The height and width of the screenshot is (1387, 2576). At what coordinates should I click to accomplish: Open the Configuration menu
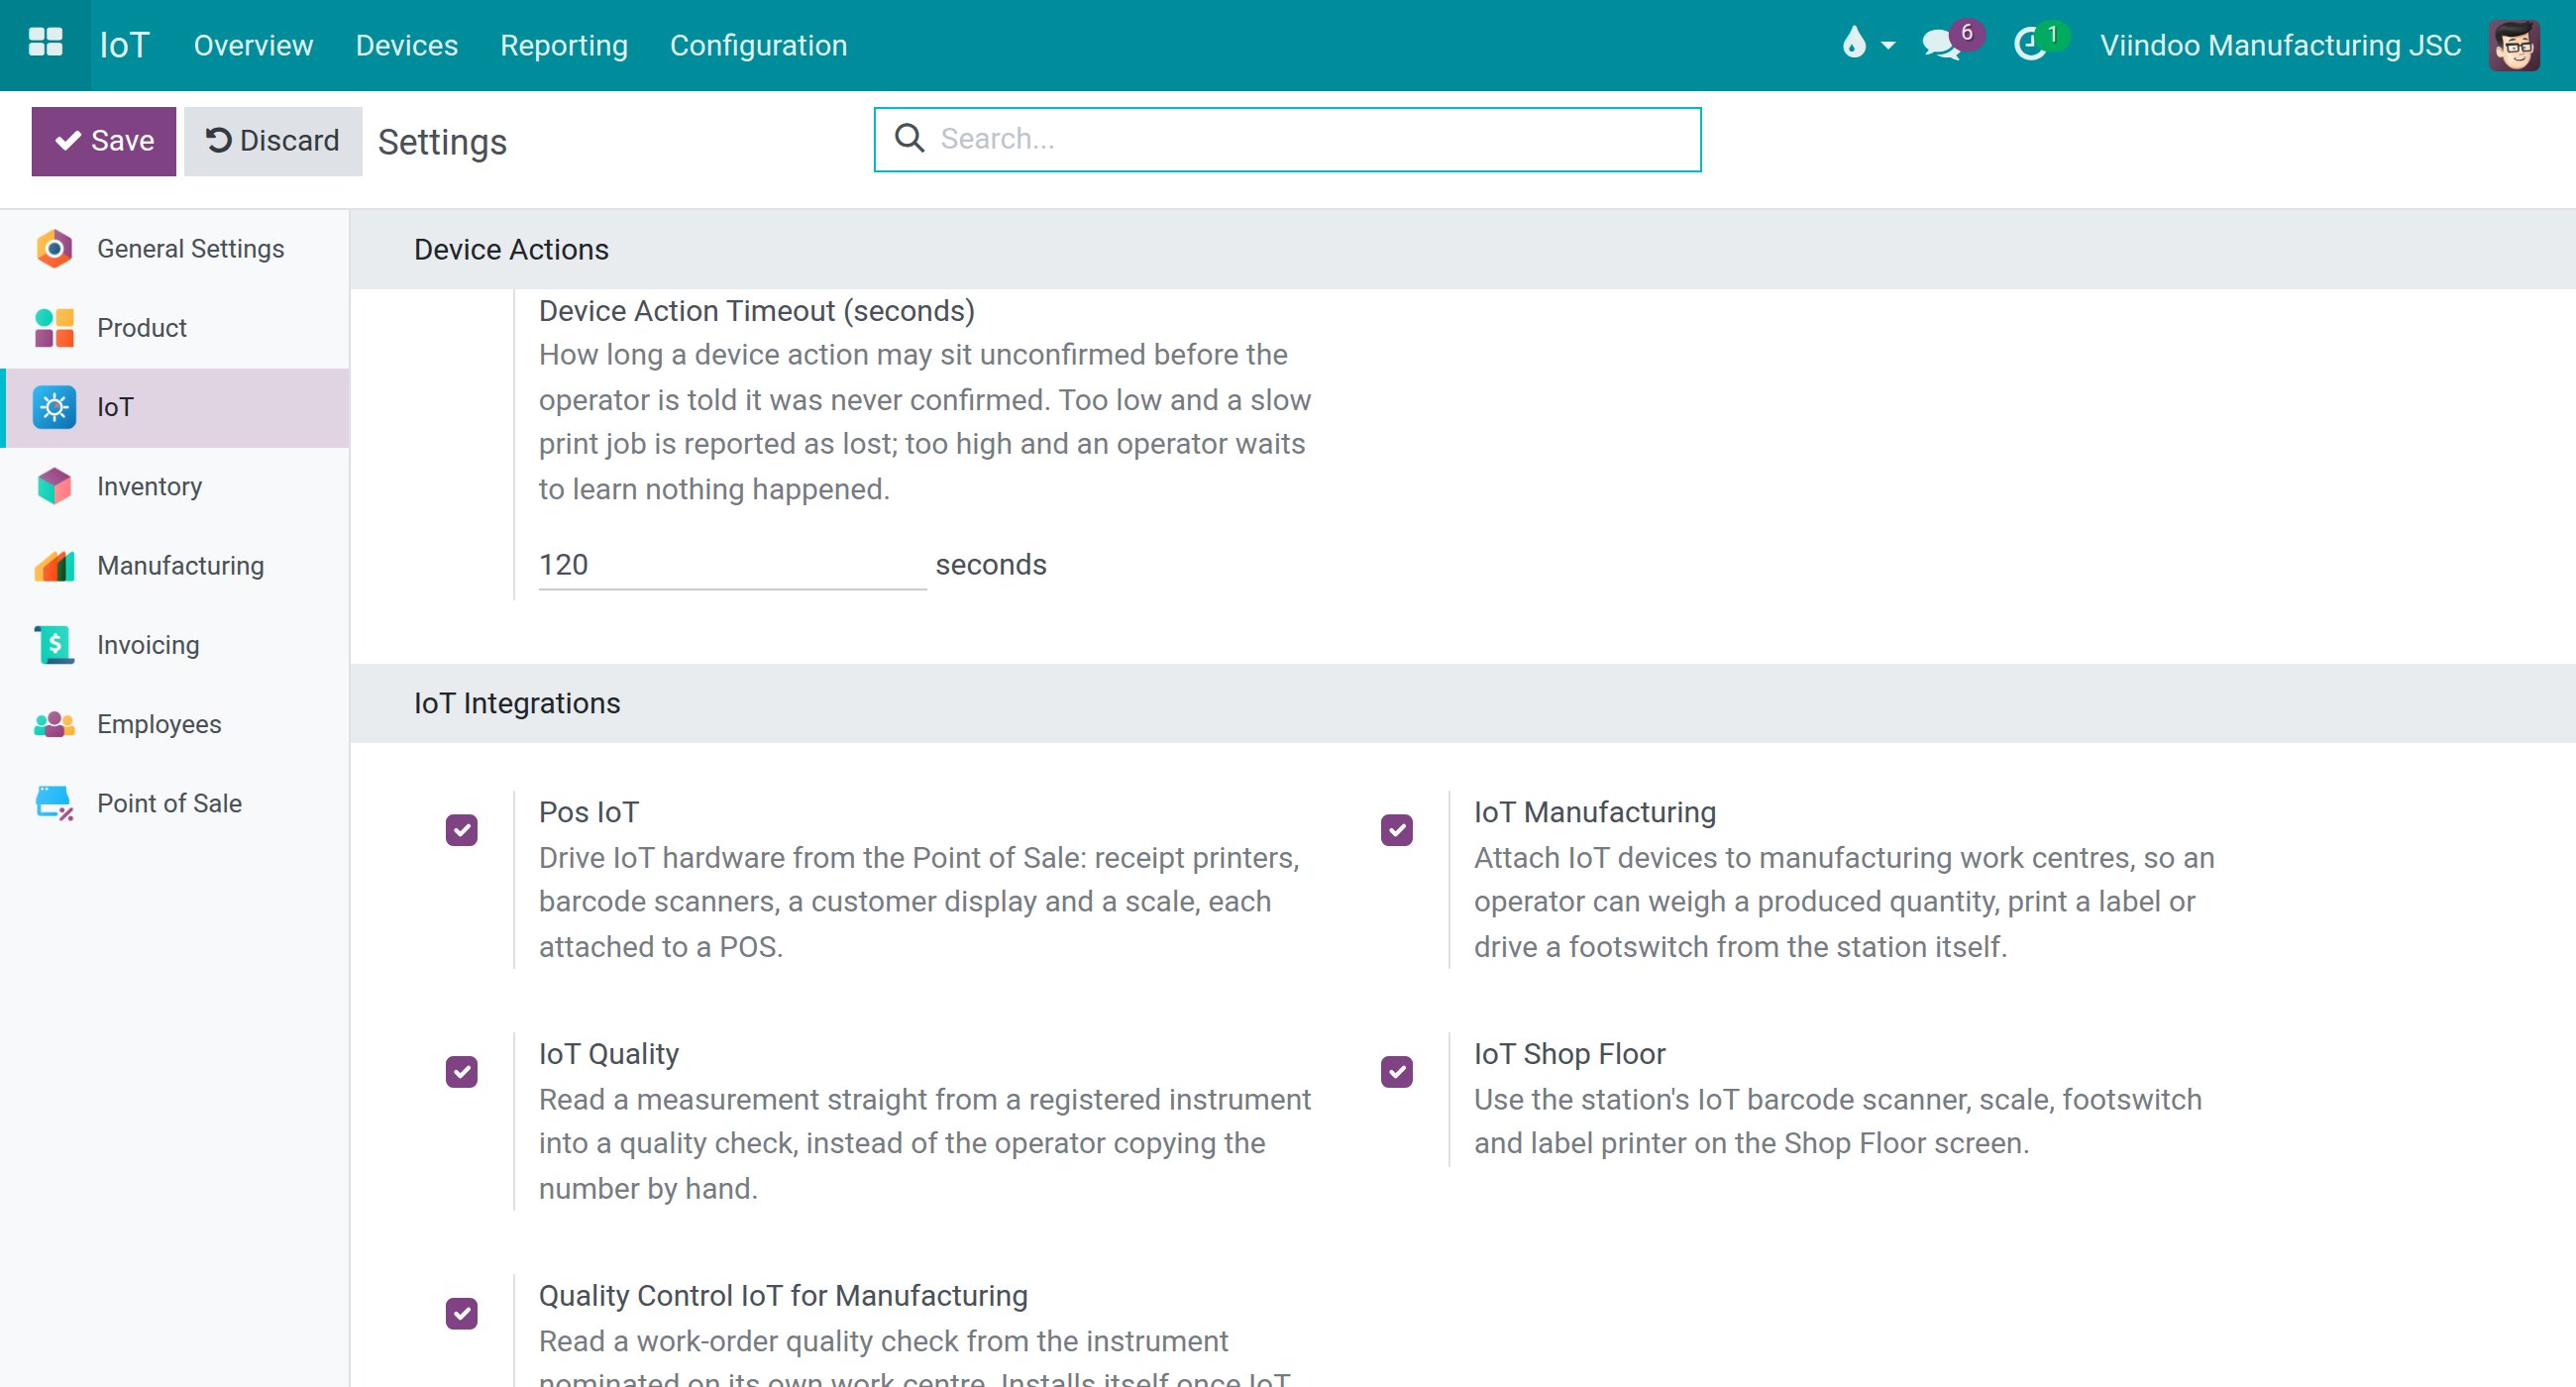[x=758, y=45]
